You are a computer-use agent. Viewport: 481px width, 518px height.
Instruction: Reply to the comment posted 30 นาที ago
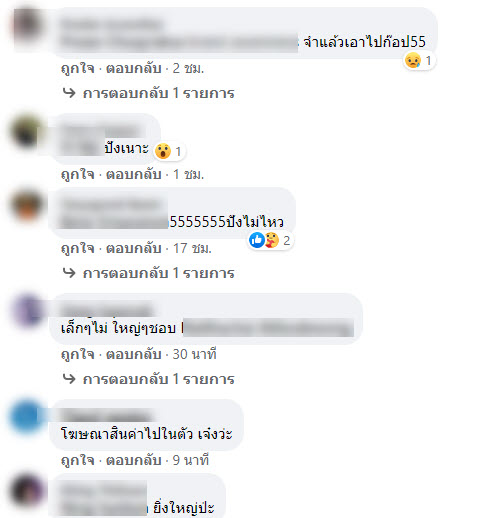click(134, 354)
